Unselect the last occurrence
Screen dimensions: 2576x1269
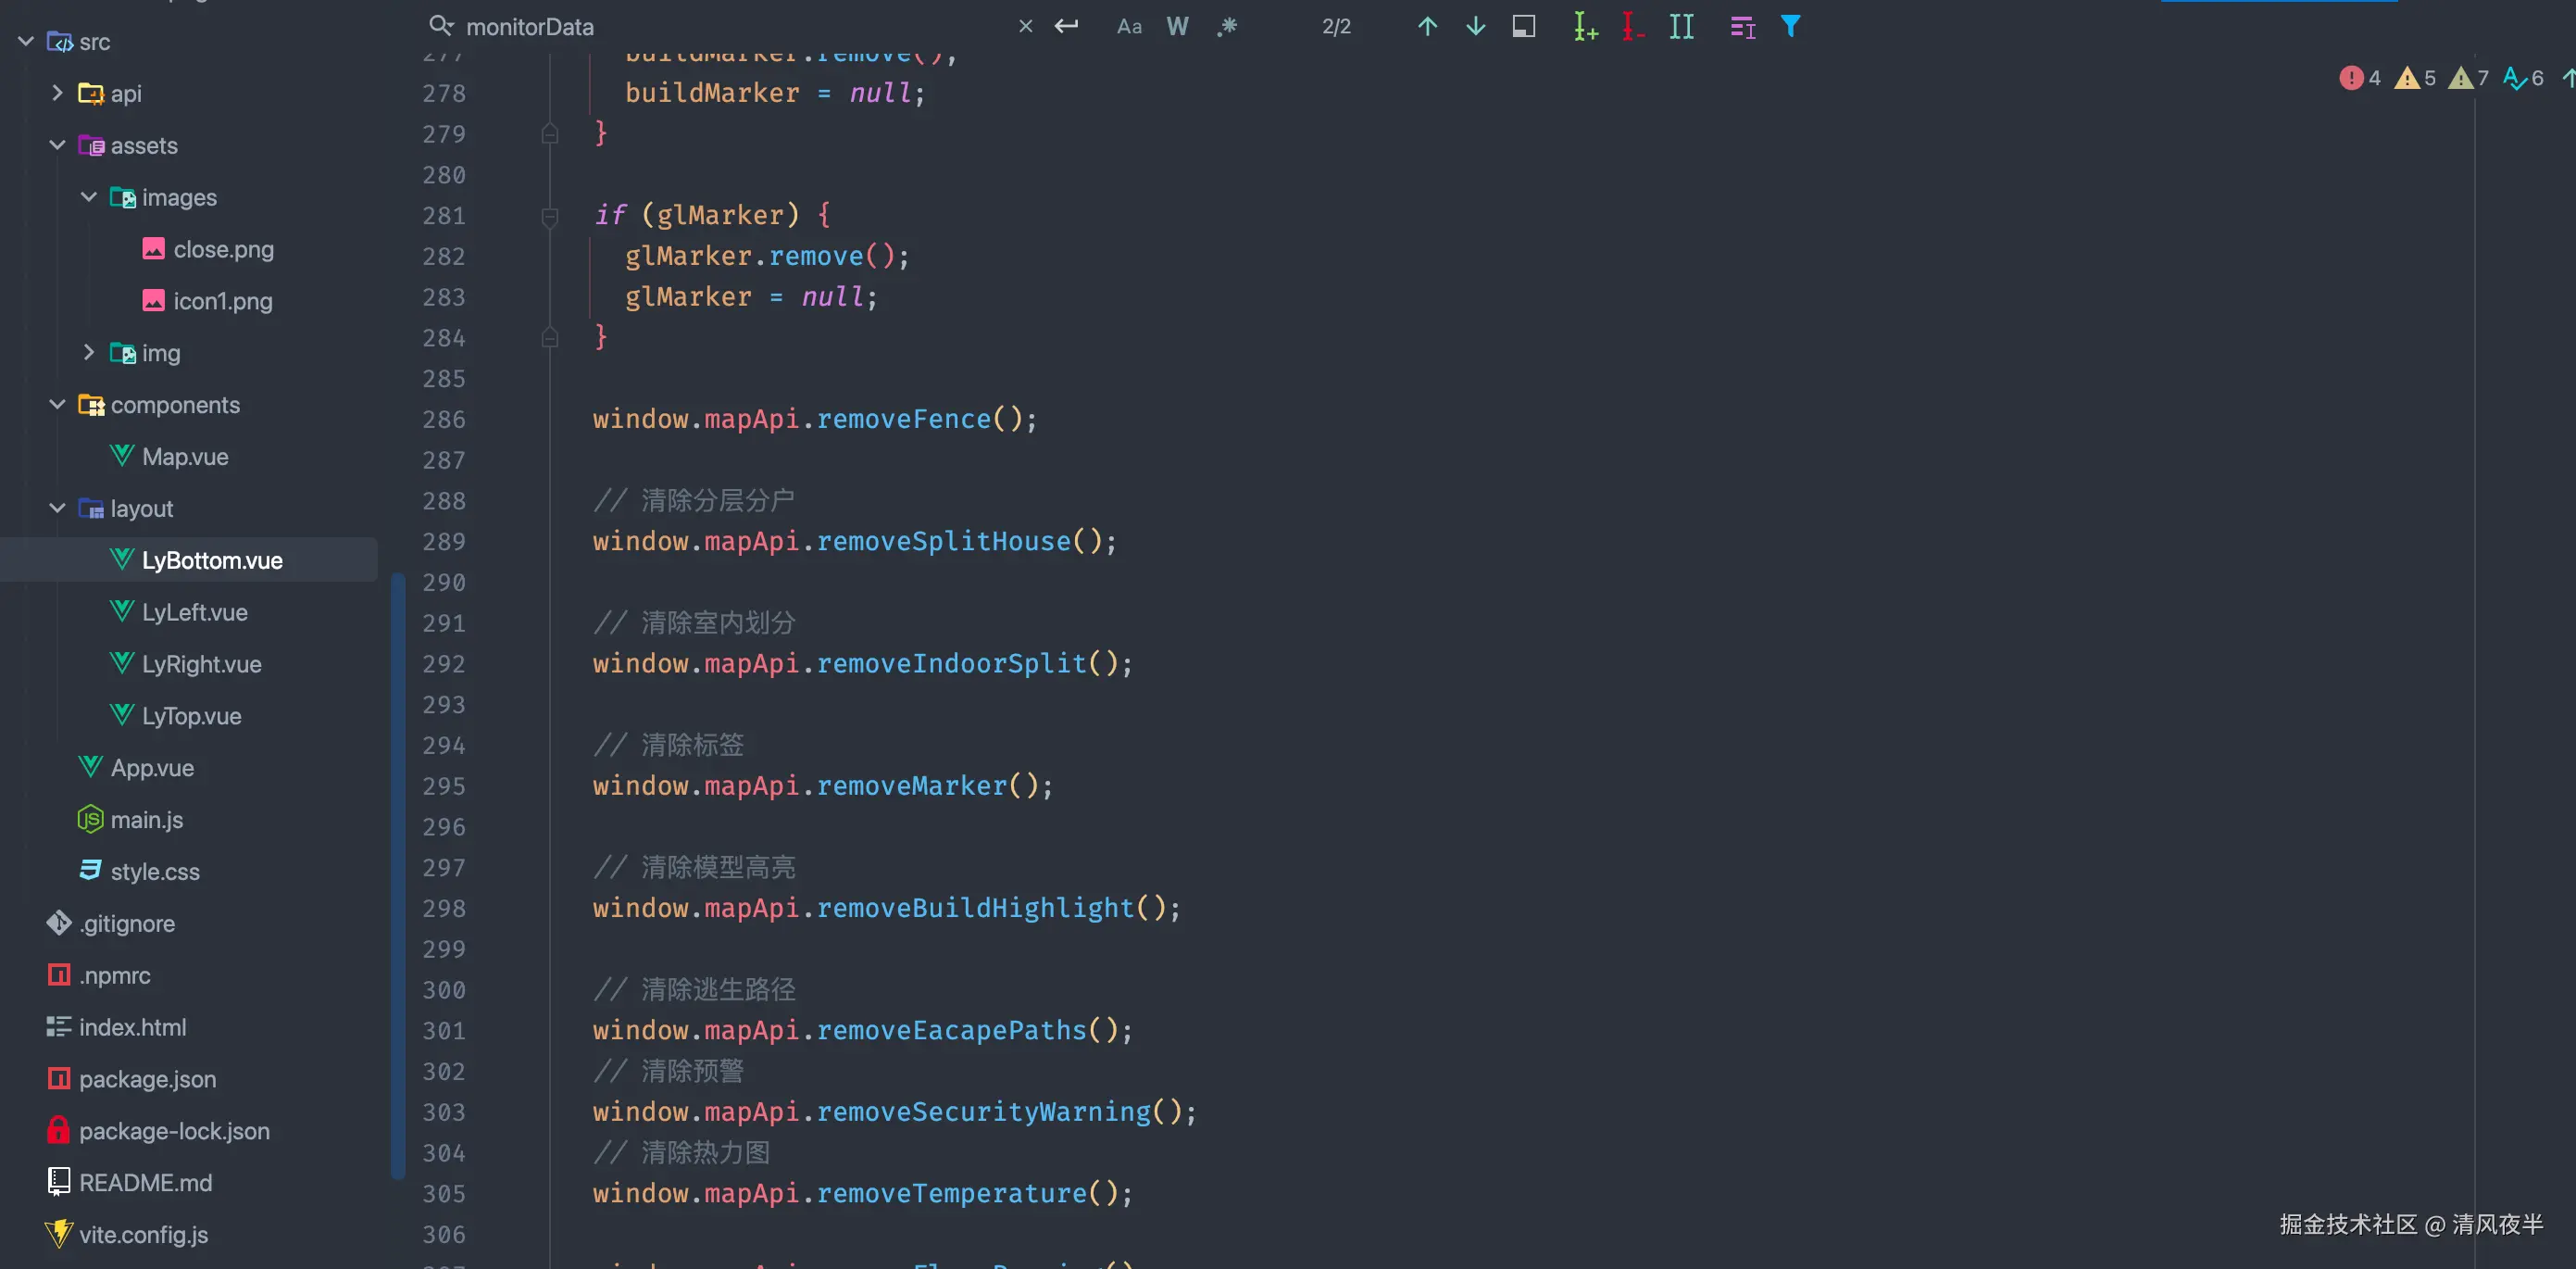(x=1633, y=27)
